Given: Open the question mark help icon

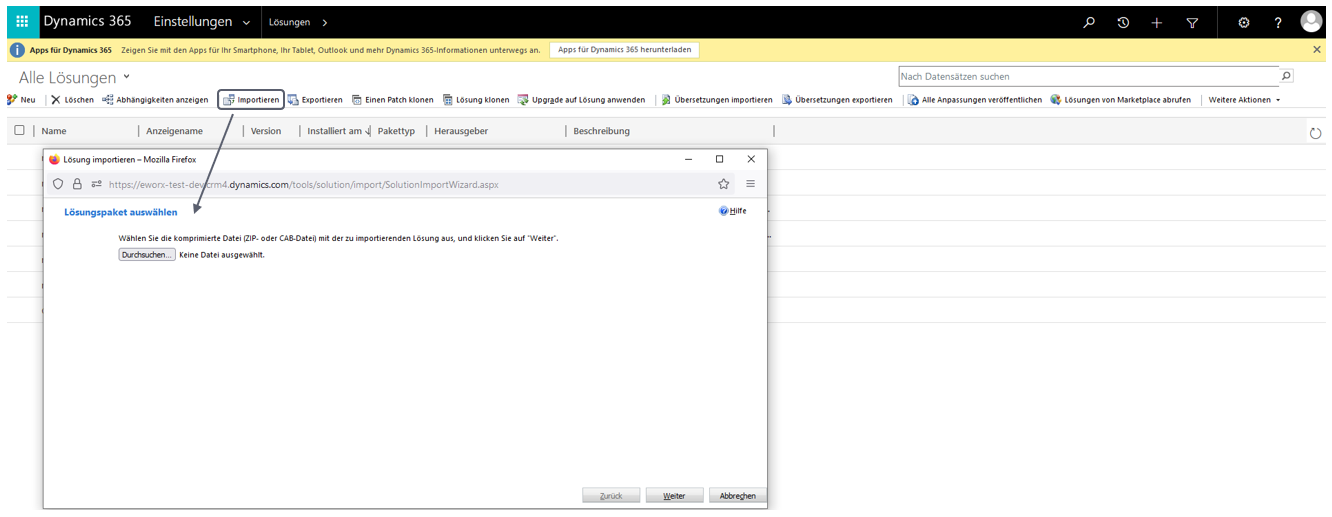Looking at the screenshot, I should (1278, 22).
